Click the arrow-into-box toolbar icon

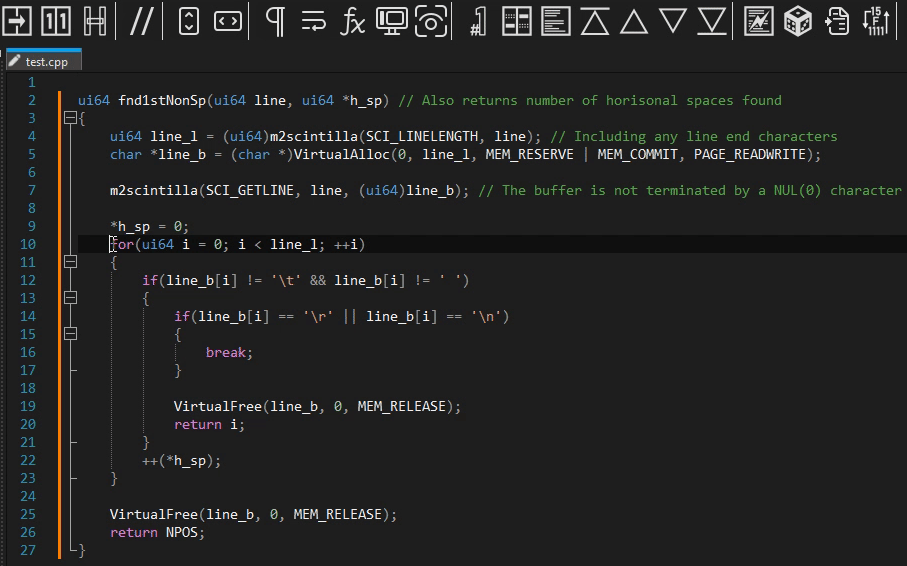(17, 21)
